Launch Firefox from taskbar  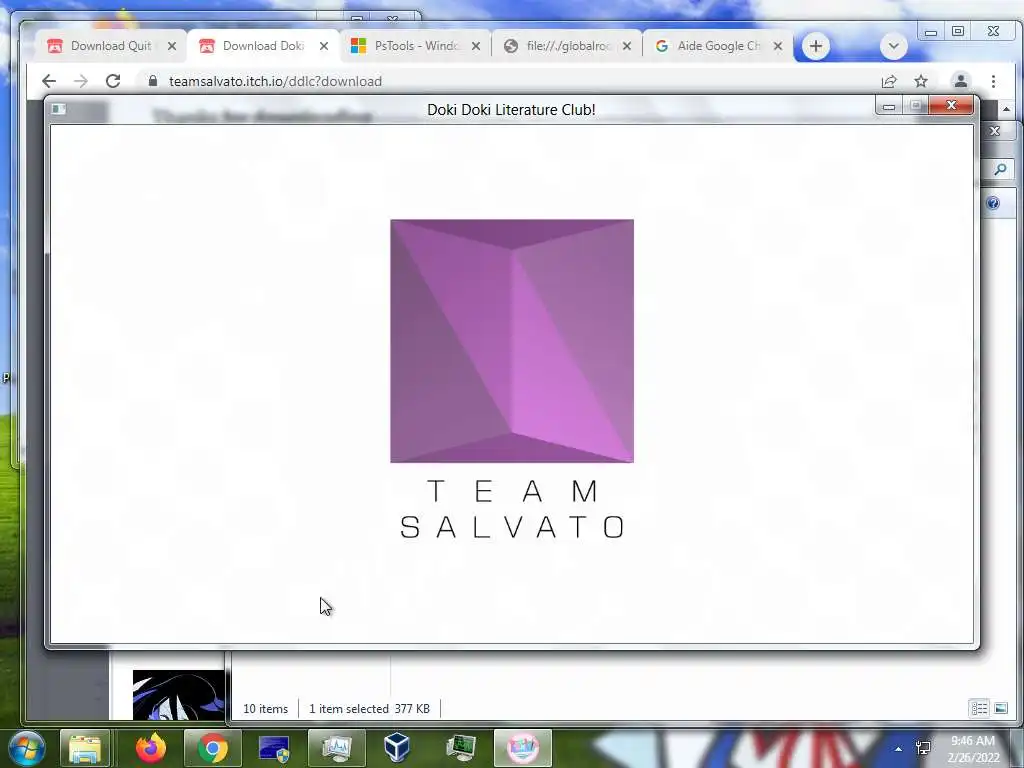click(x=151, y=748)
